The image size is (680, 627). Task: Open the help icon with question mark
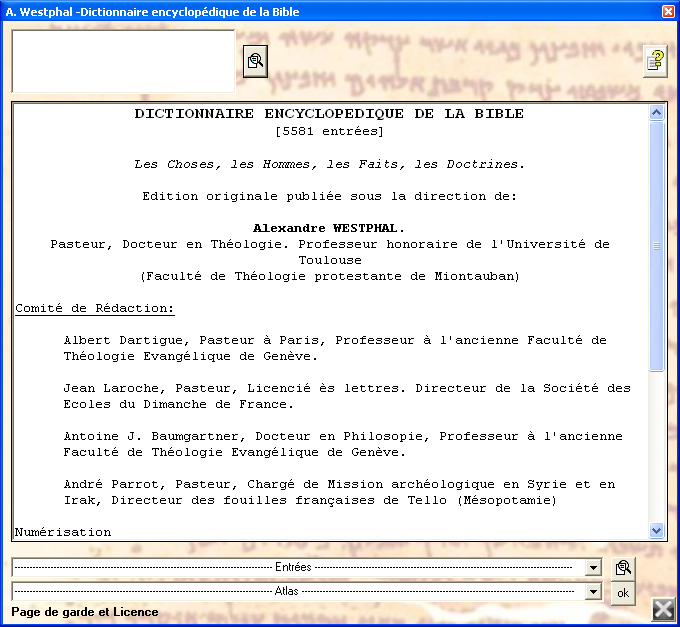[x=655, y=61]
